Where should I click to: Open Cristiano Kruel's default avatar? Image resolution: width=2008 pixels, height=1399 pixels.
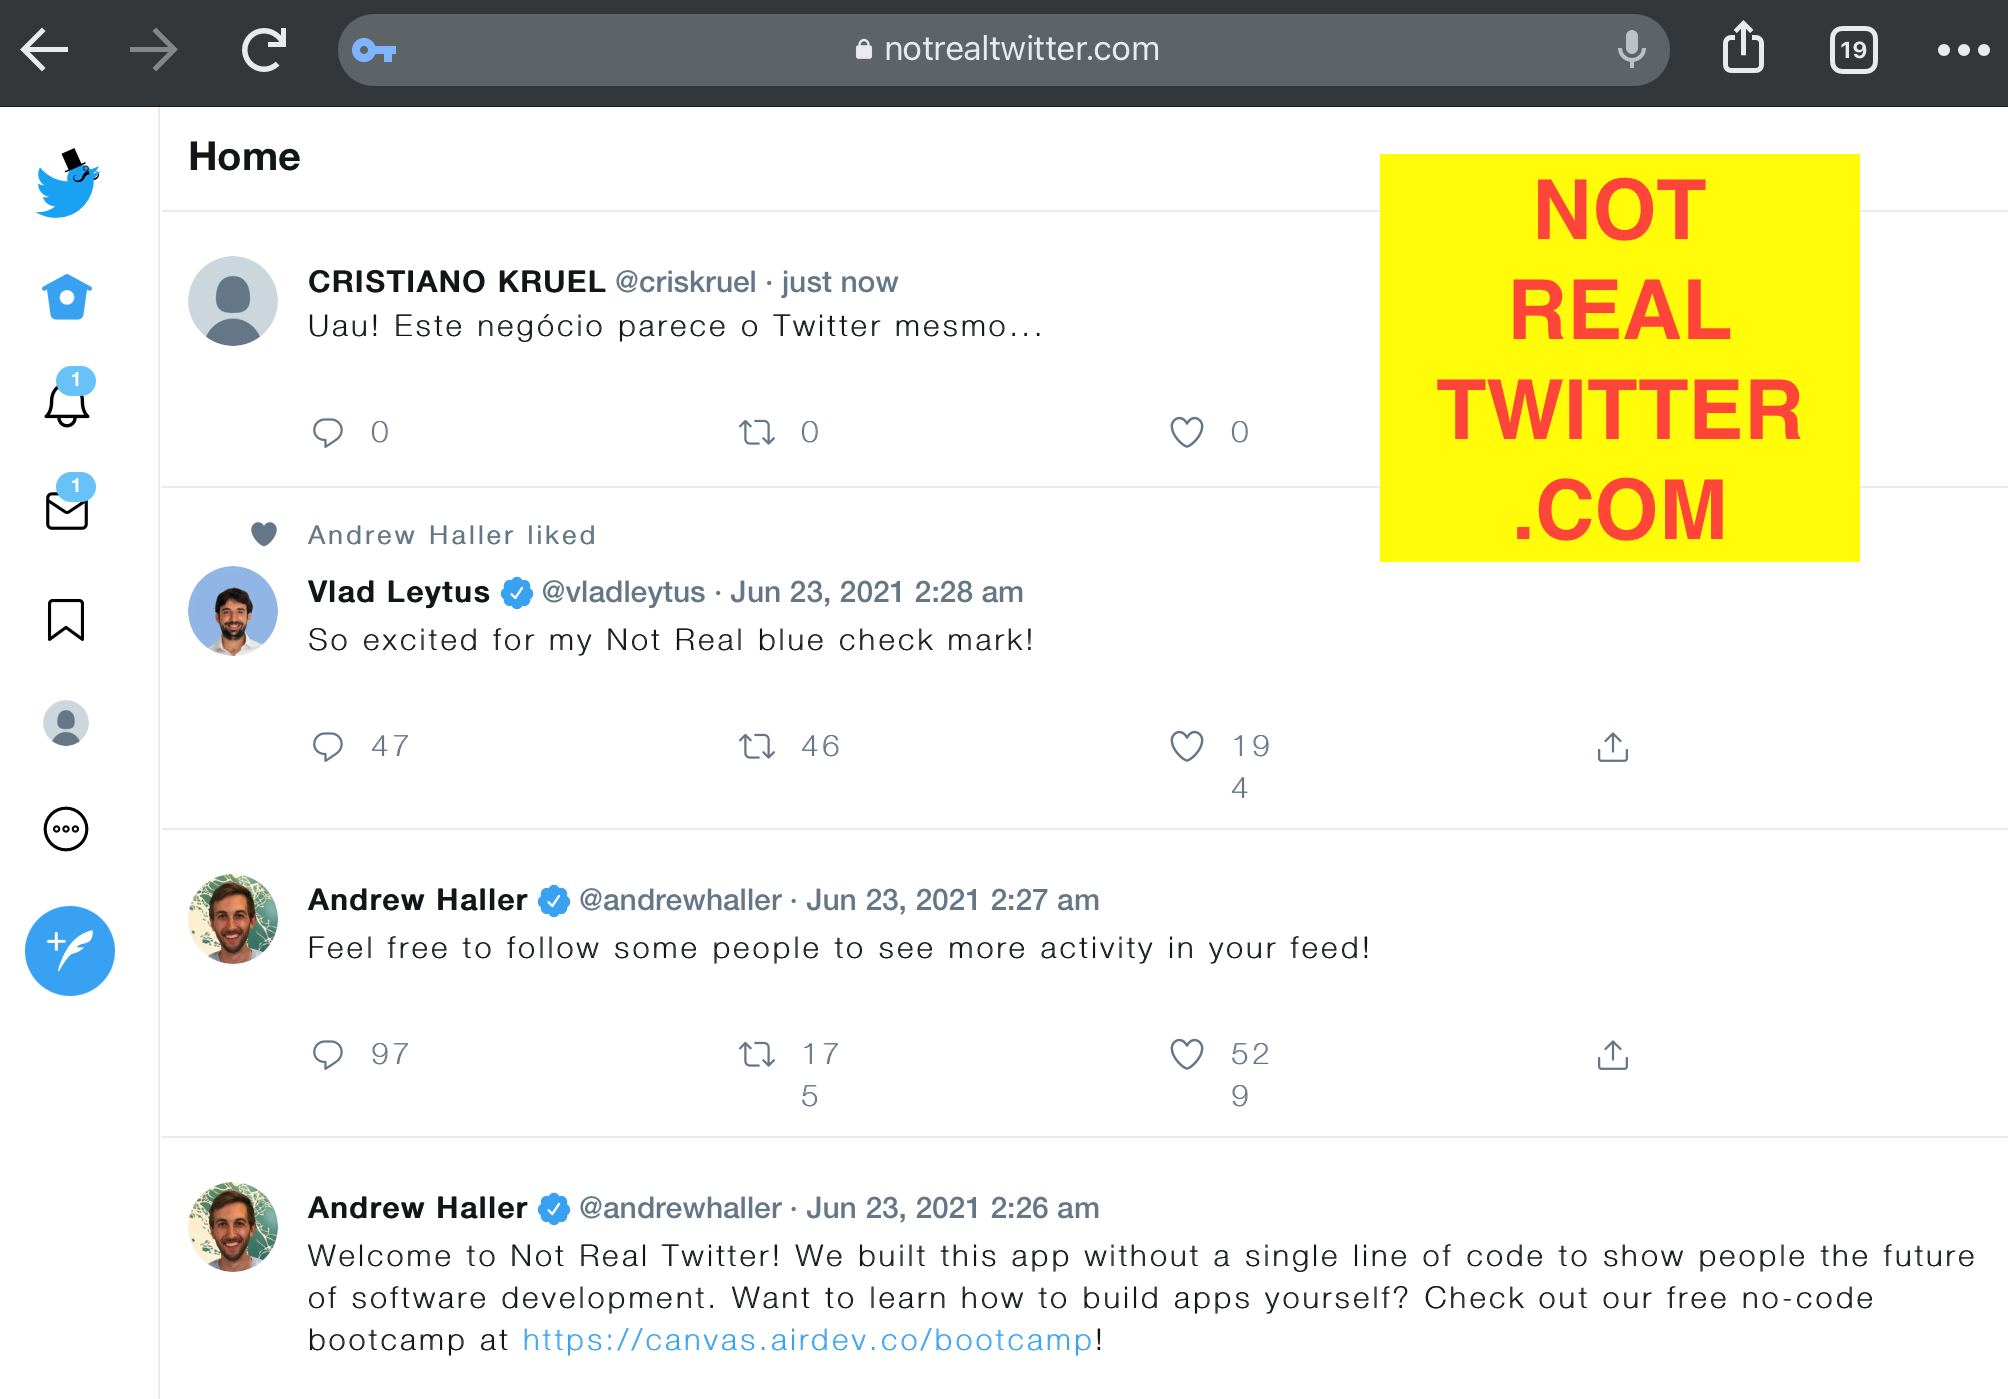(x=233, y=301)
